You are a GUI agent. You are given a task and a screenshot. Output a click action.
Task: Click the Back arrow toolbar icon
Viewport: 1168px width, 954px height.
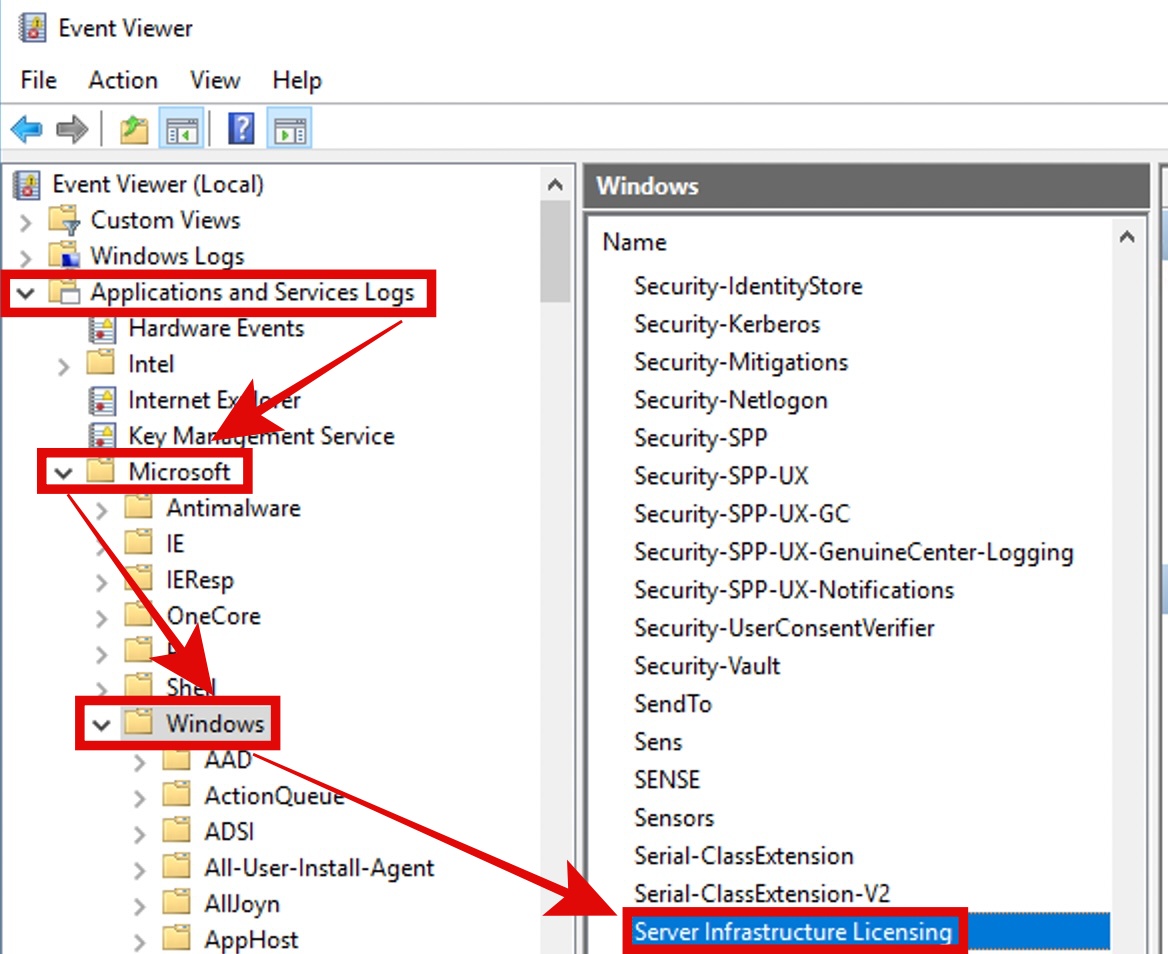[x=27, y=130]
